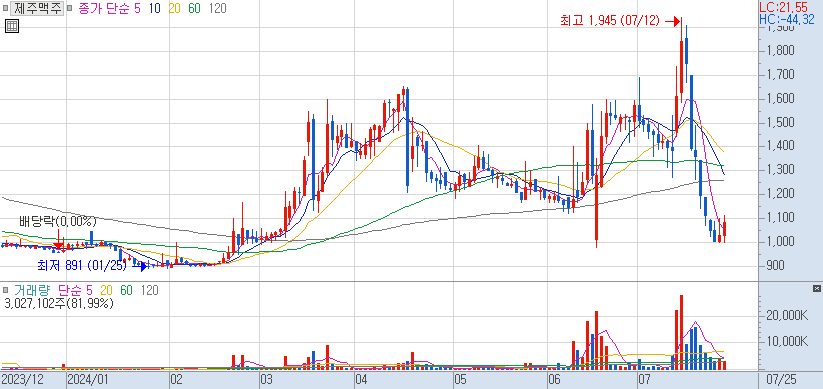The height and width of the screenshot is (389, 823).
Task: Click the 제주맥주 stock name button
Action: point(37,8)
